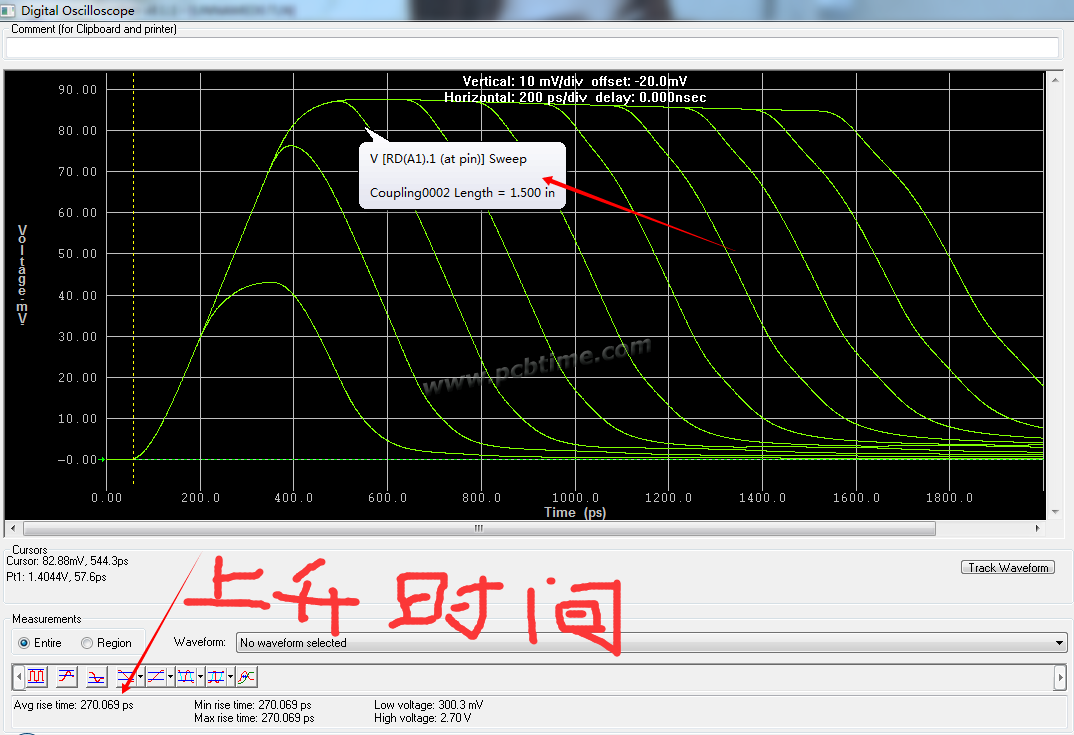Click the Digital Oscilloscope title bar icon
Image resolution: width=1074 pixels, height=735 pixels.
click(x=8, y=10)
